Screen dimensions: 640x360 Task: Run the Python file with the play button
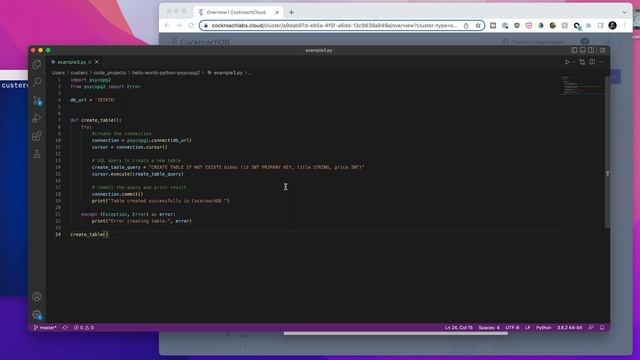coord(567,62)
